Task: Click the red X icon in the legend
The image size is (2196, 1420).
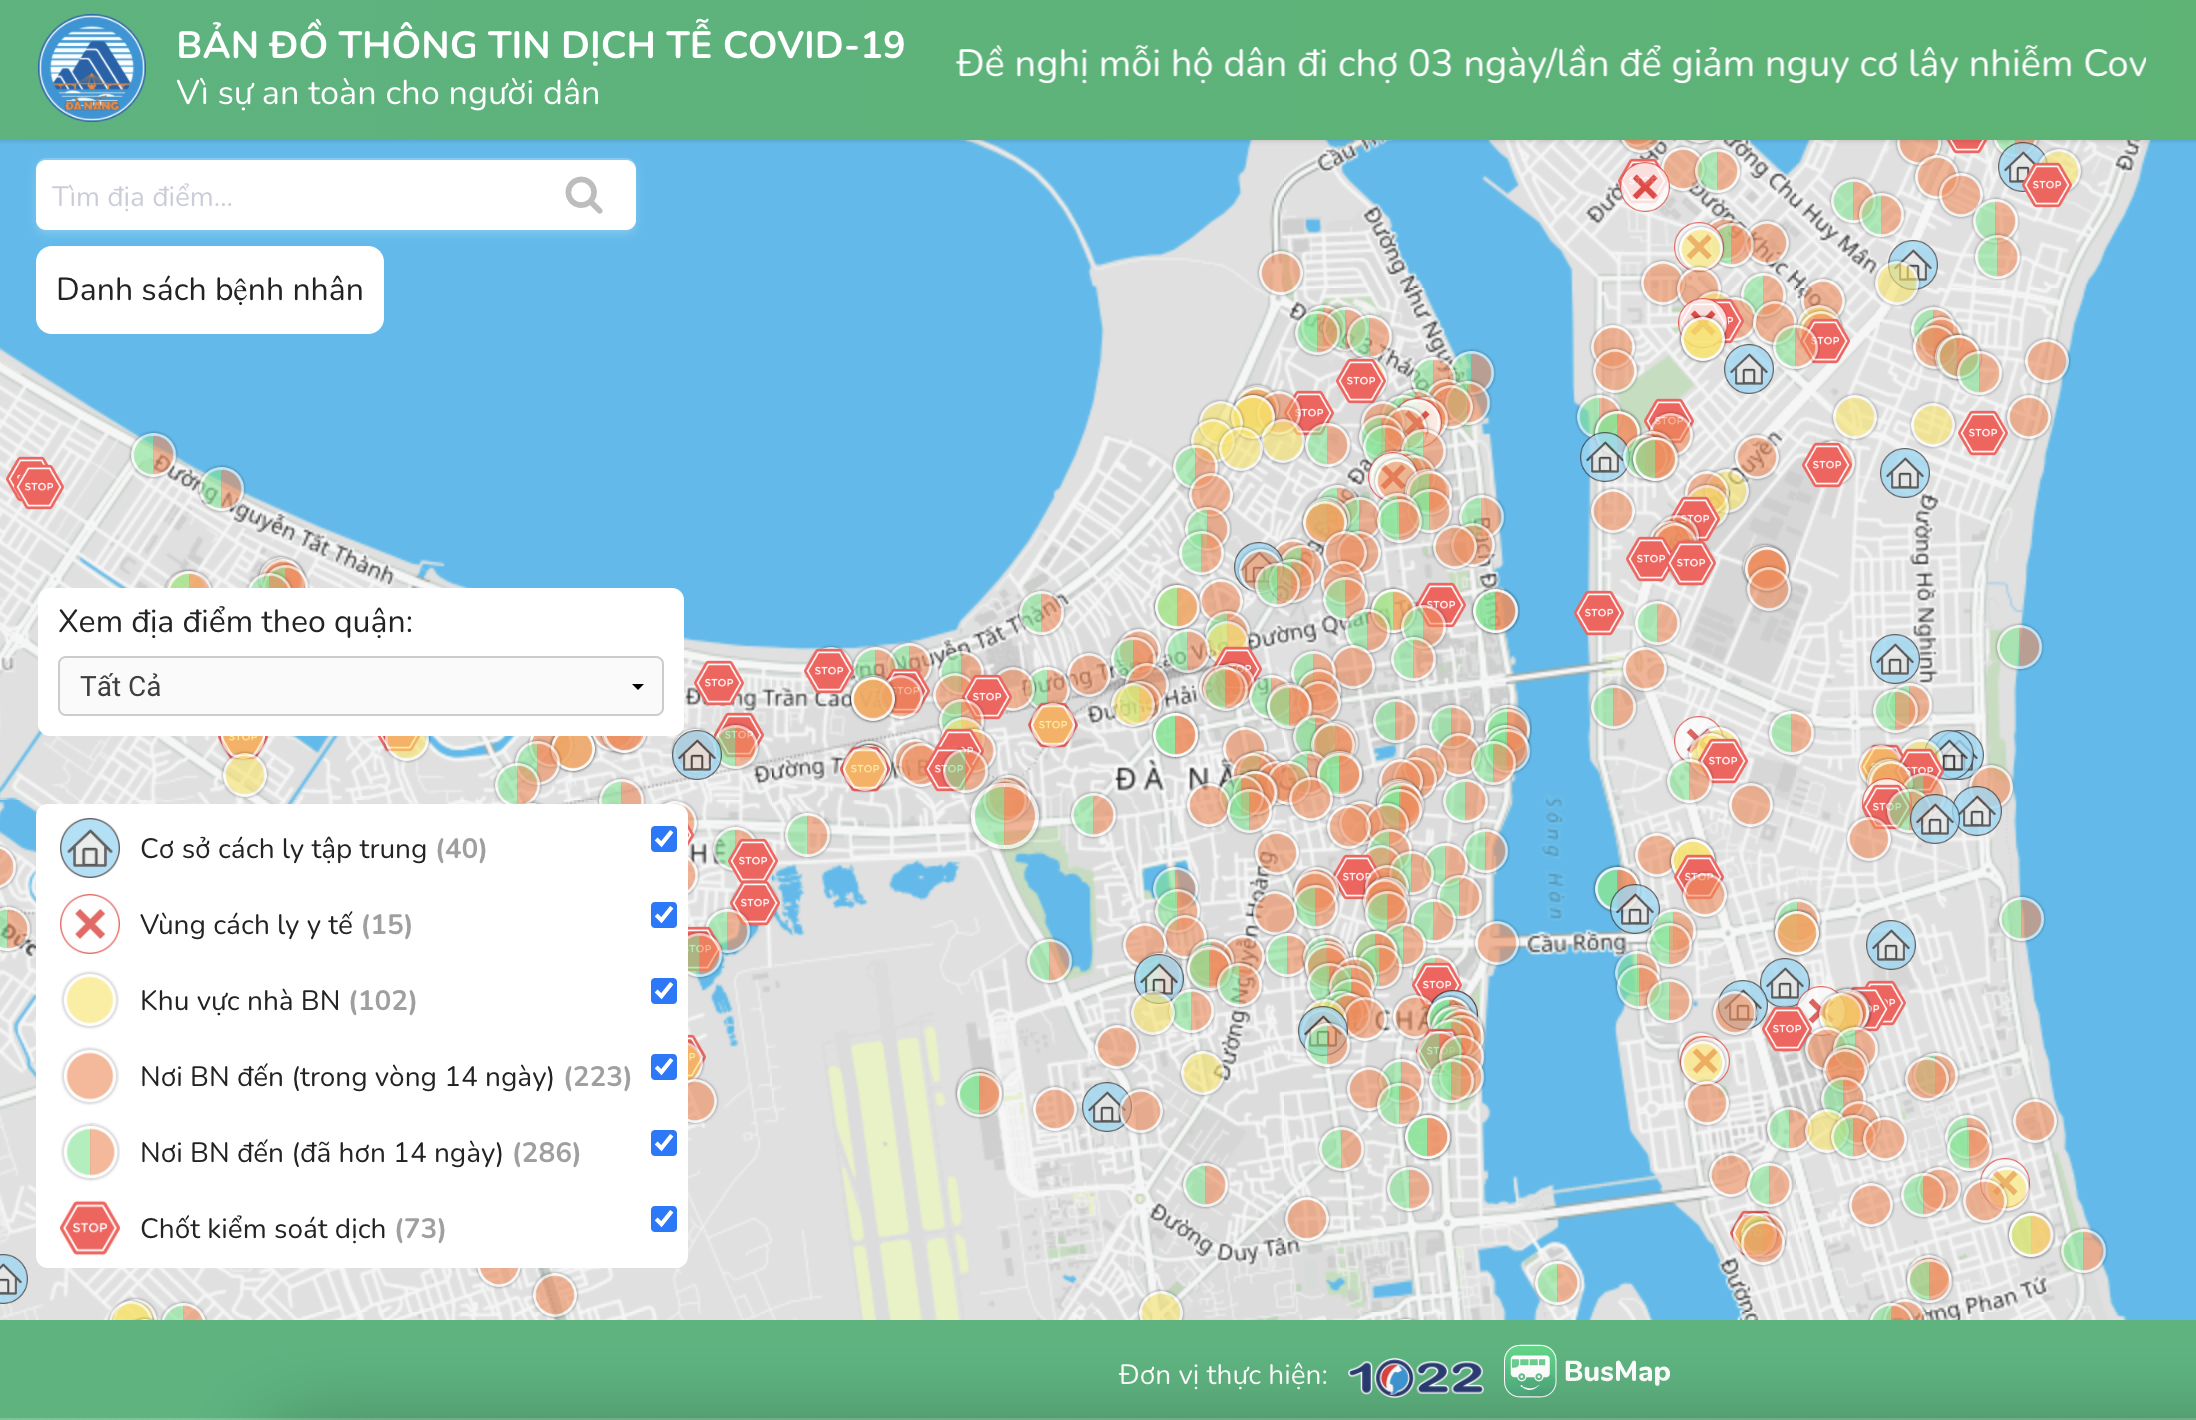Action: (x=90, y=924)
